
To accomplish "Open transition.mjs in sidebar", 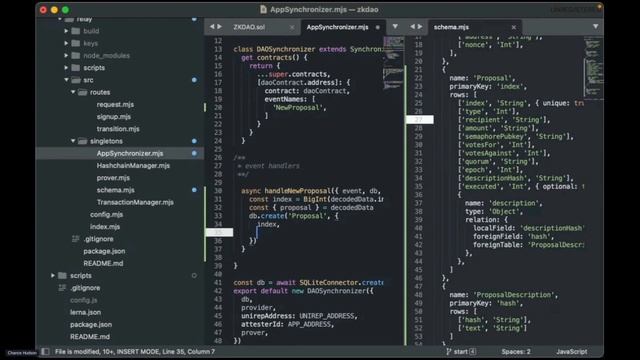I will (x=118, y=129).
